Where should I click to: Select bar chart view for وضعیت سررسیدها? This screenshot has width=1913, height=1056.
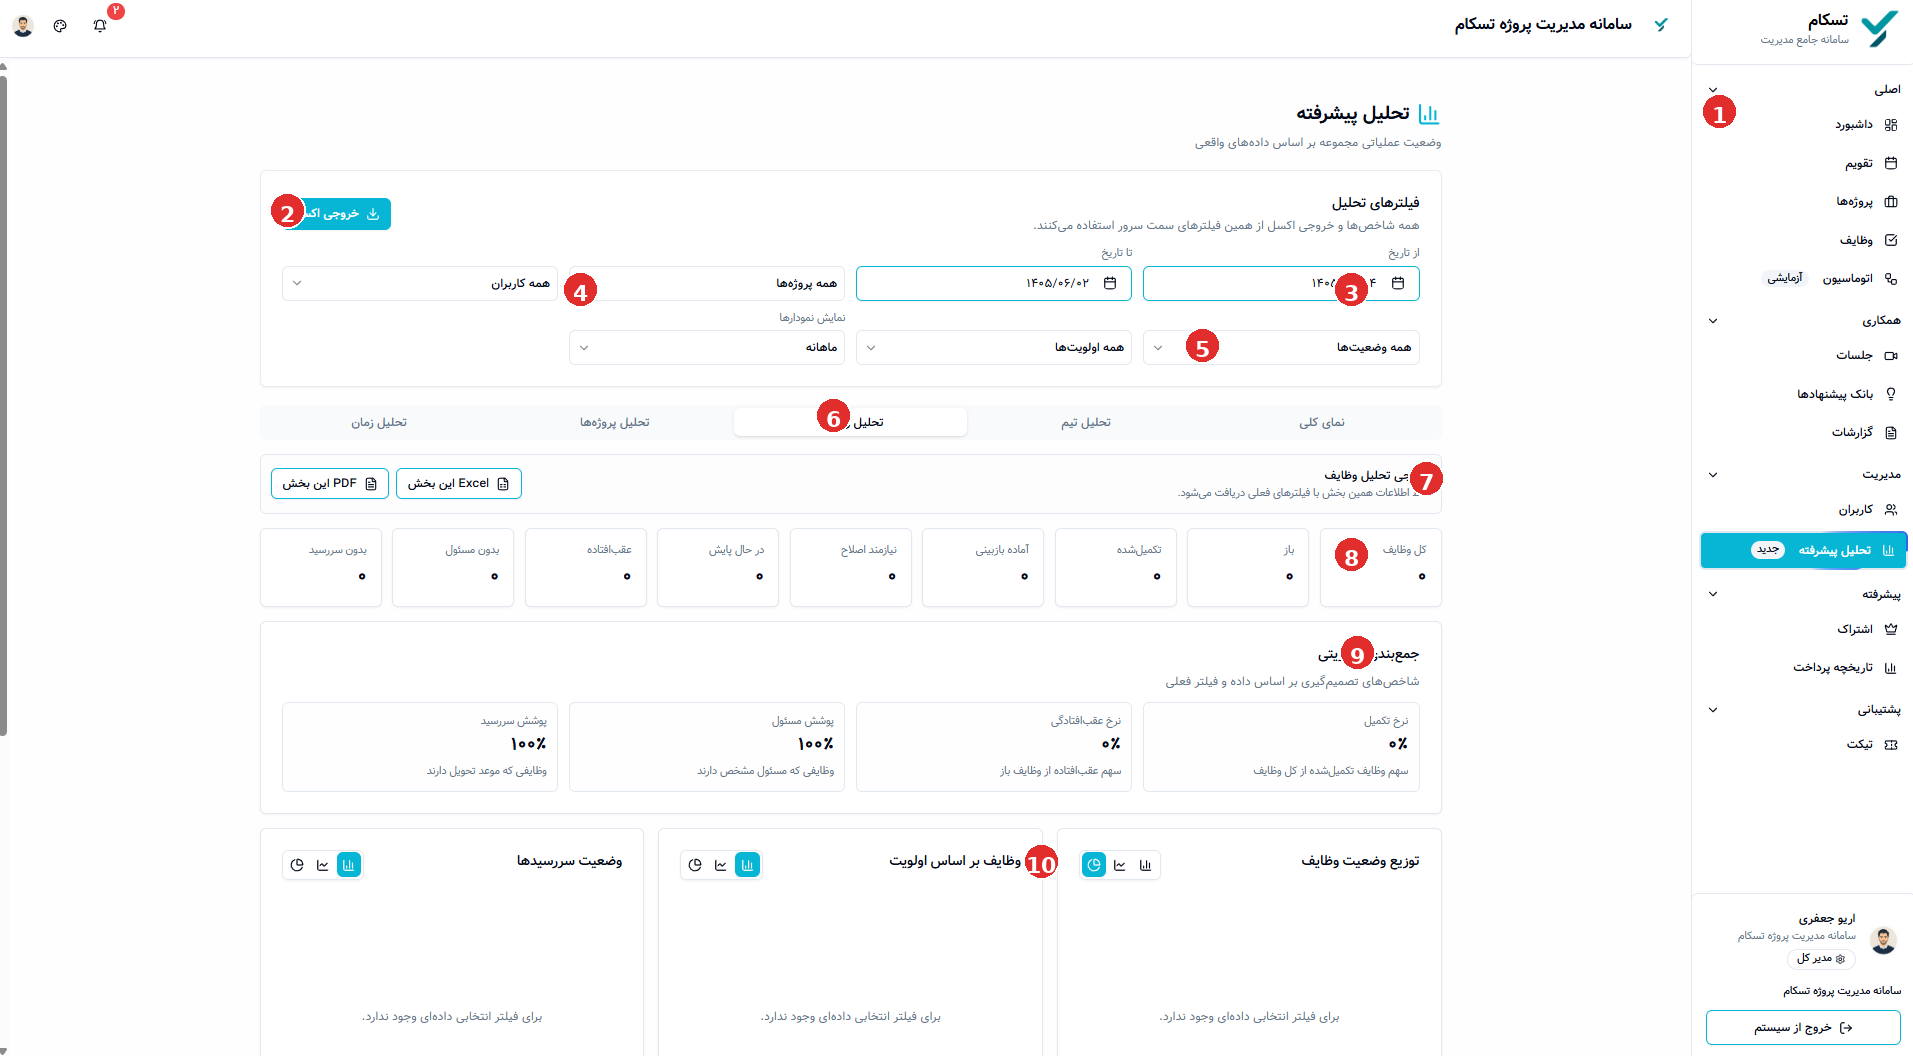[x=349, y=865]
